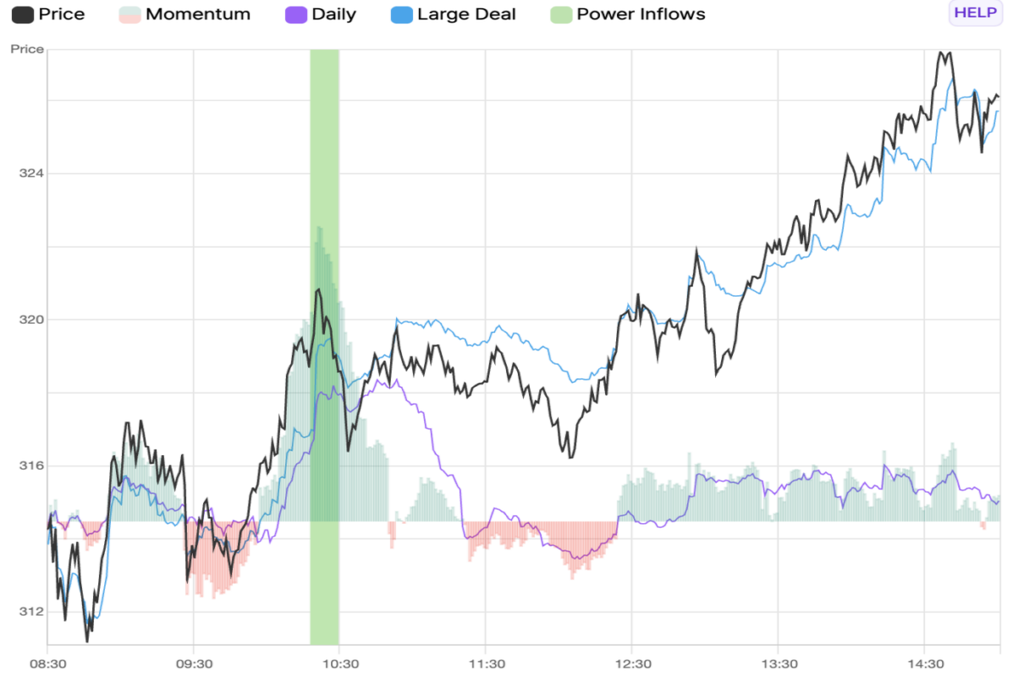Toggle the Daily series label
Viewport: 1024px width, 683px height.
click(334, 14)
